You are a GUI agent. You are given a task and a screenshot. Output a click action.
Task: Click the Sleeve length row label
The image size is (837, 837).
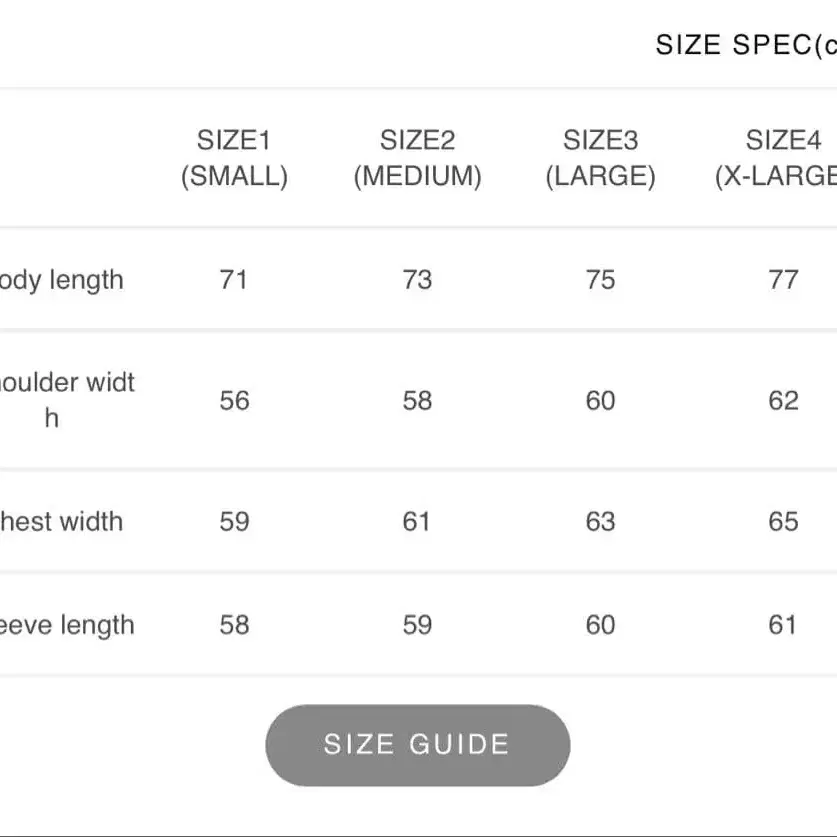click(x=67, y=625)
